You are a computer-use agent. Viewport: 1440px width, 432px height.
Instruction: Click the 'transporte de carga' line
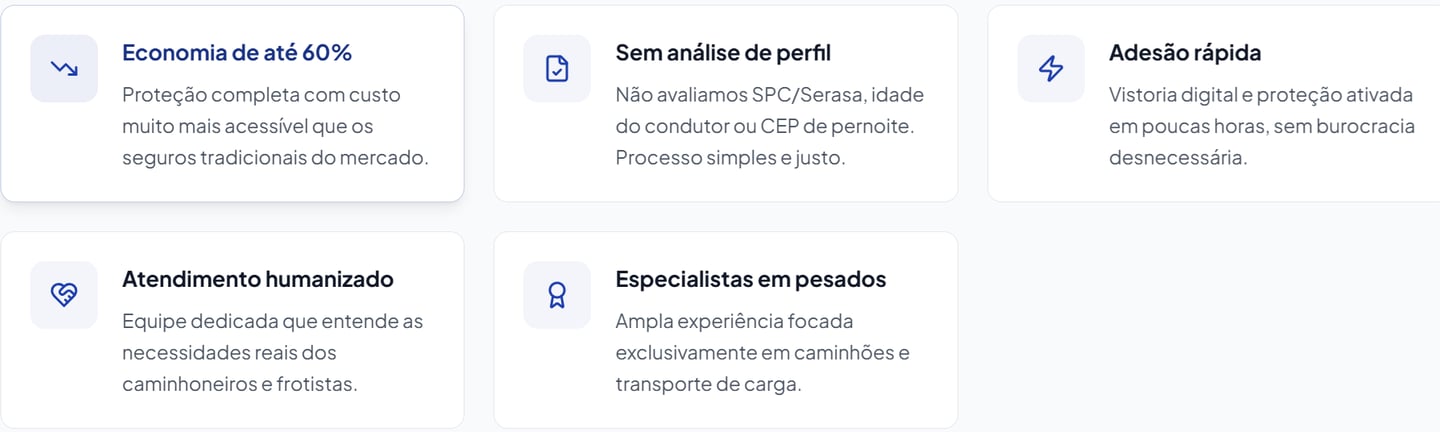(x=708, y=384)
